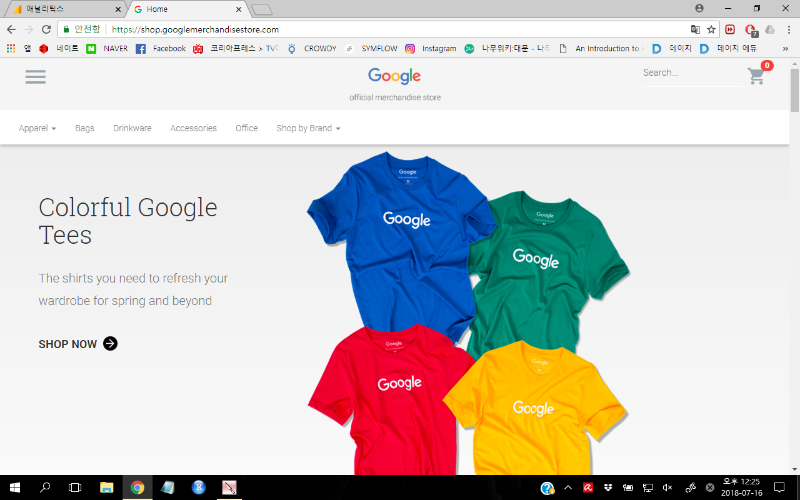Screen dimensions: 800x500
Task: Click the page vertical scrollbar thumb
Action: point(794,90)
